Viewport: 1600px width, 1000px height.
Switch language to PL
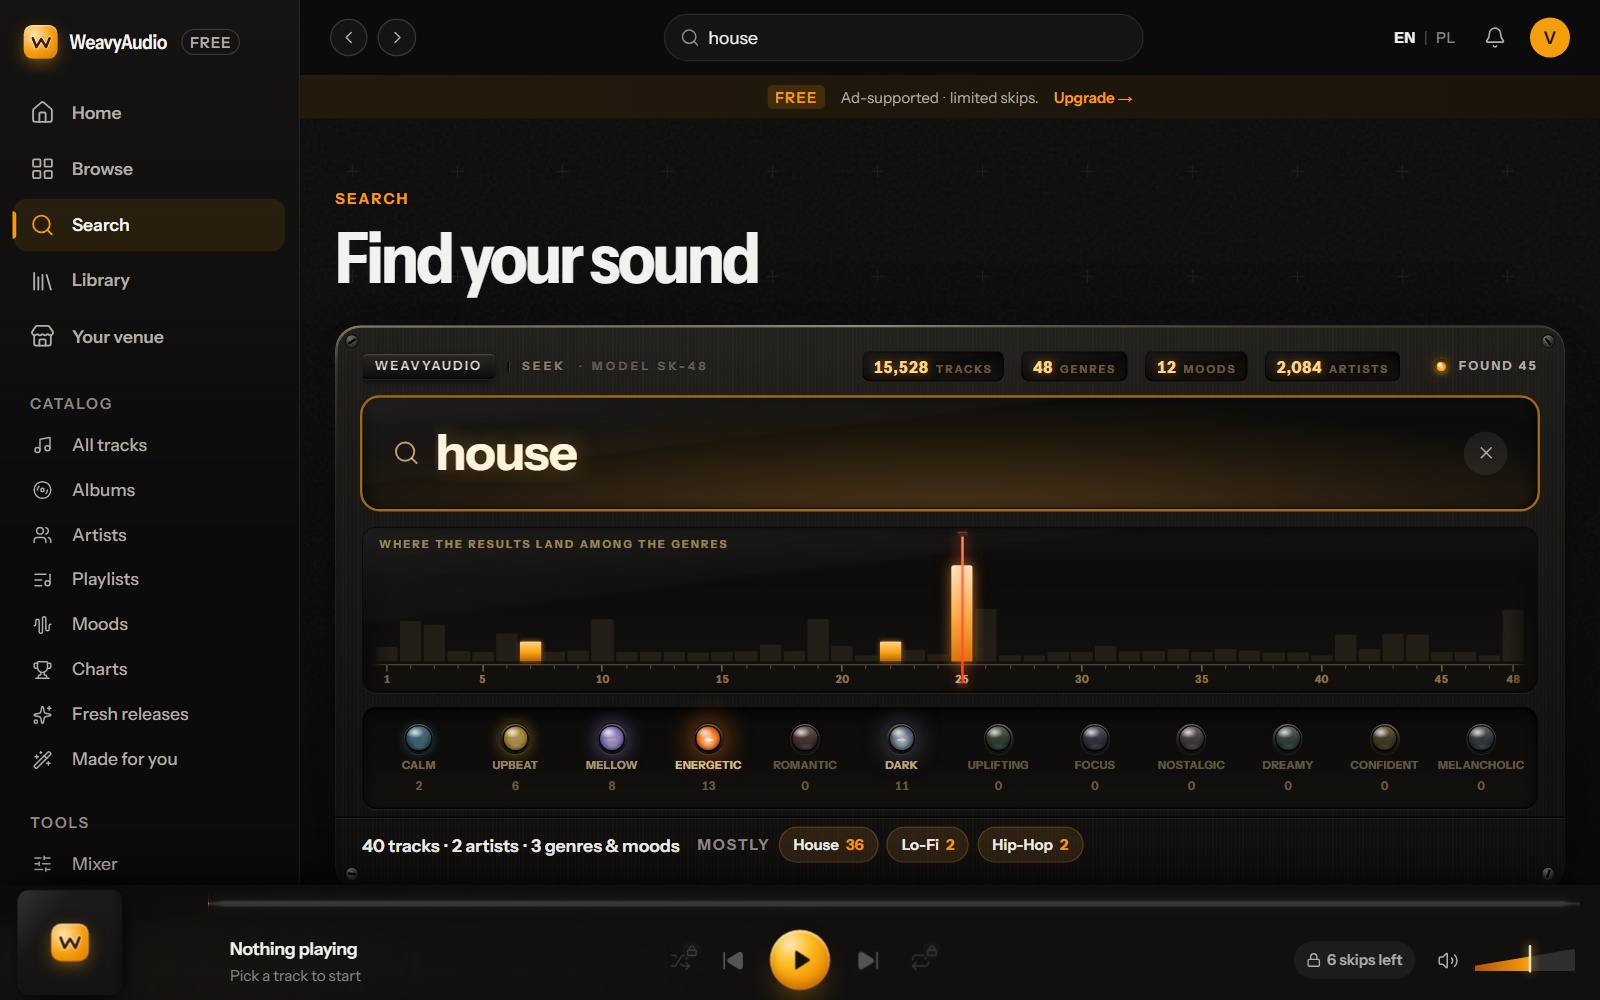click(x=1445, y=38)
